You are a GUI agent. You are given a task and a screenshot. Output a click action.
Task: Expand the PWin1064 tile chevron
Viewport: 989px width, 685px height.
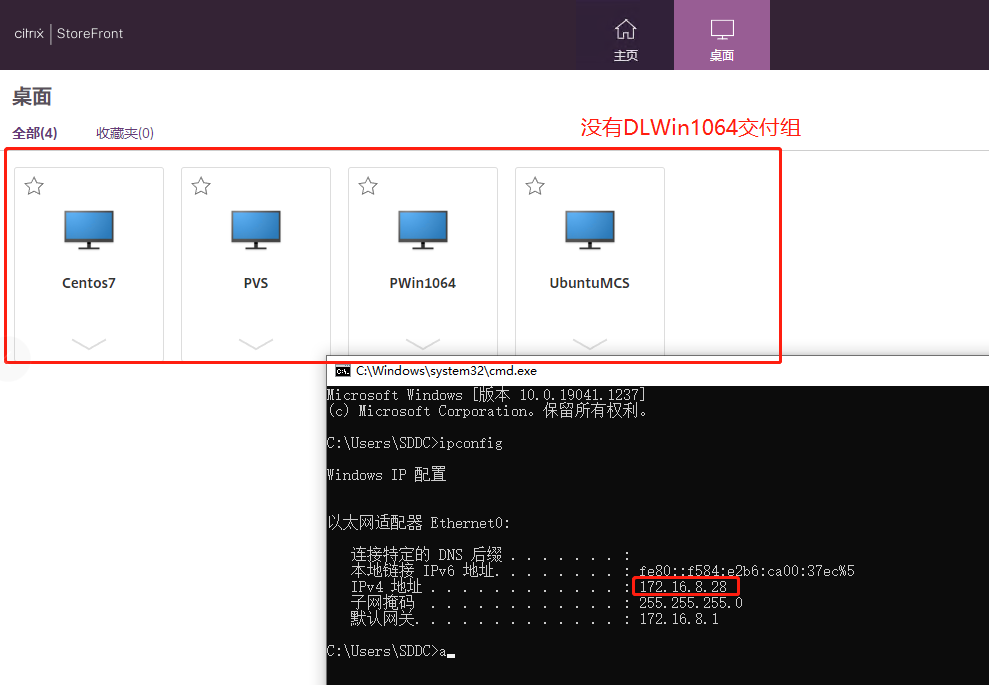coord(422,344)
